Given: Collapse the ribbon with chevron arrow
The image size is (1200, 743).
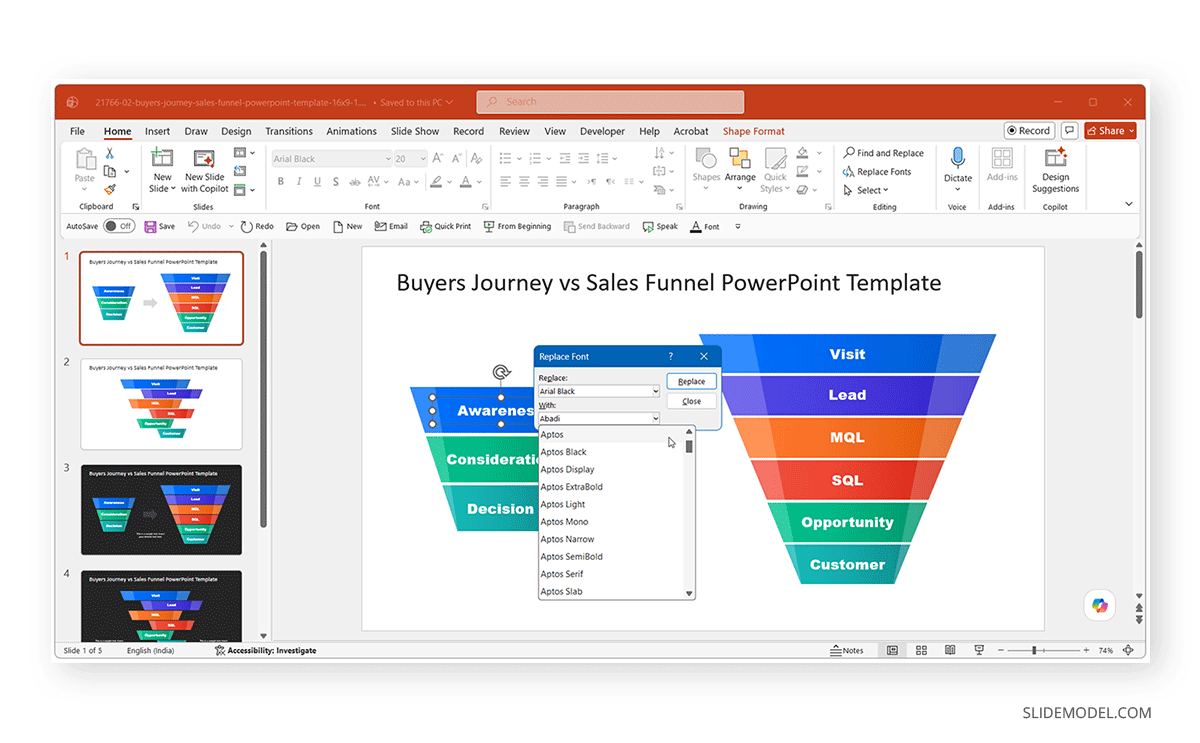Looking at the screenshot, I should pos(1129,203).
